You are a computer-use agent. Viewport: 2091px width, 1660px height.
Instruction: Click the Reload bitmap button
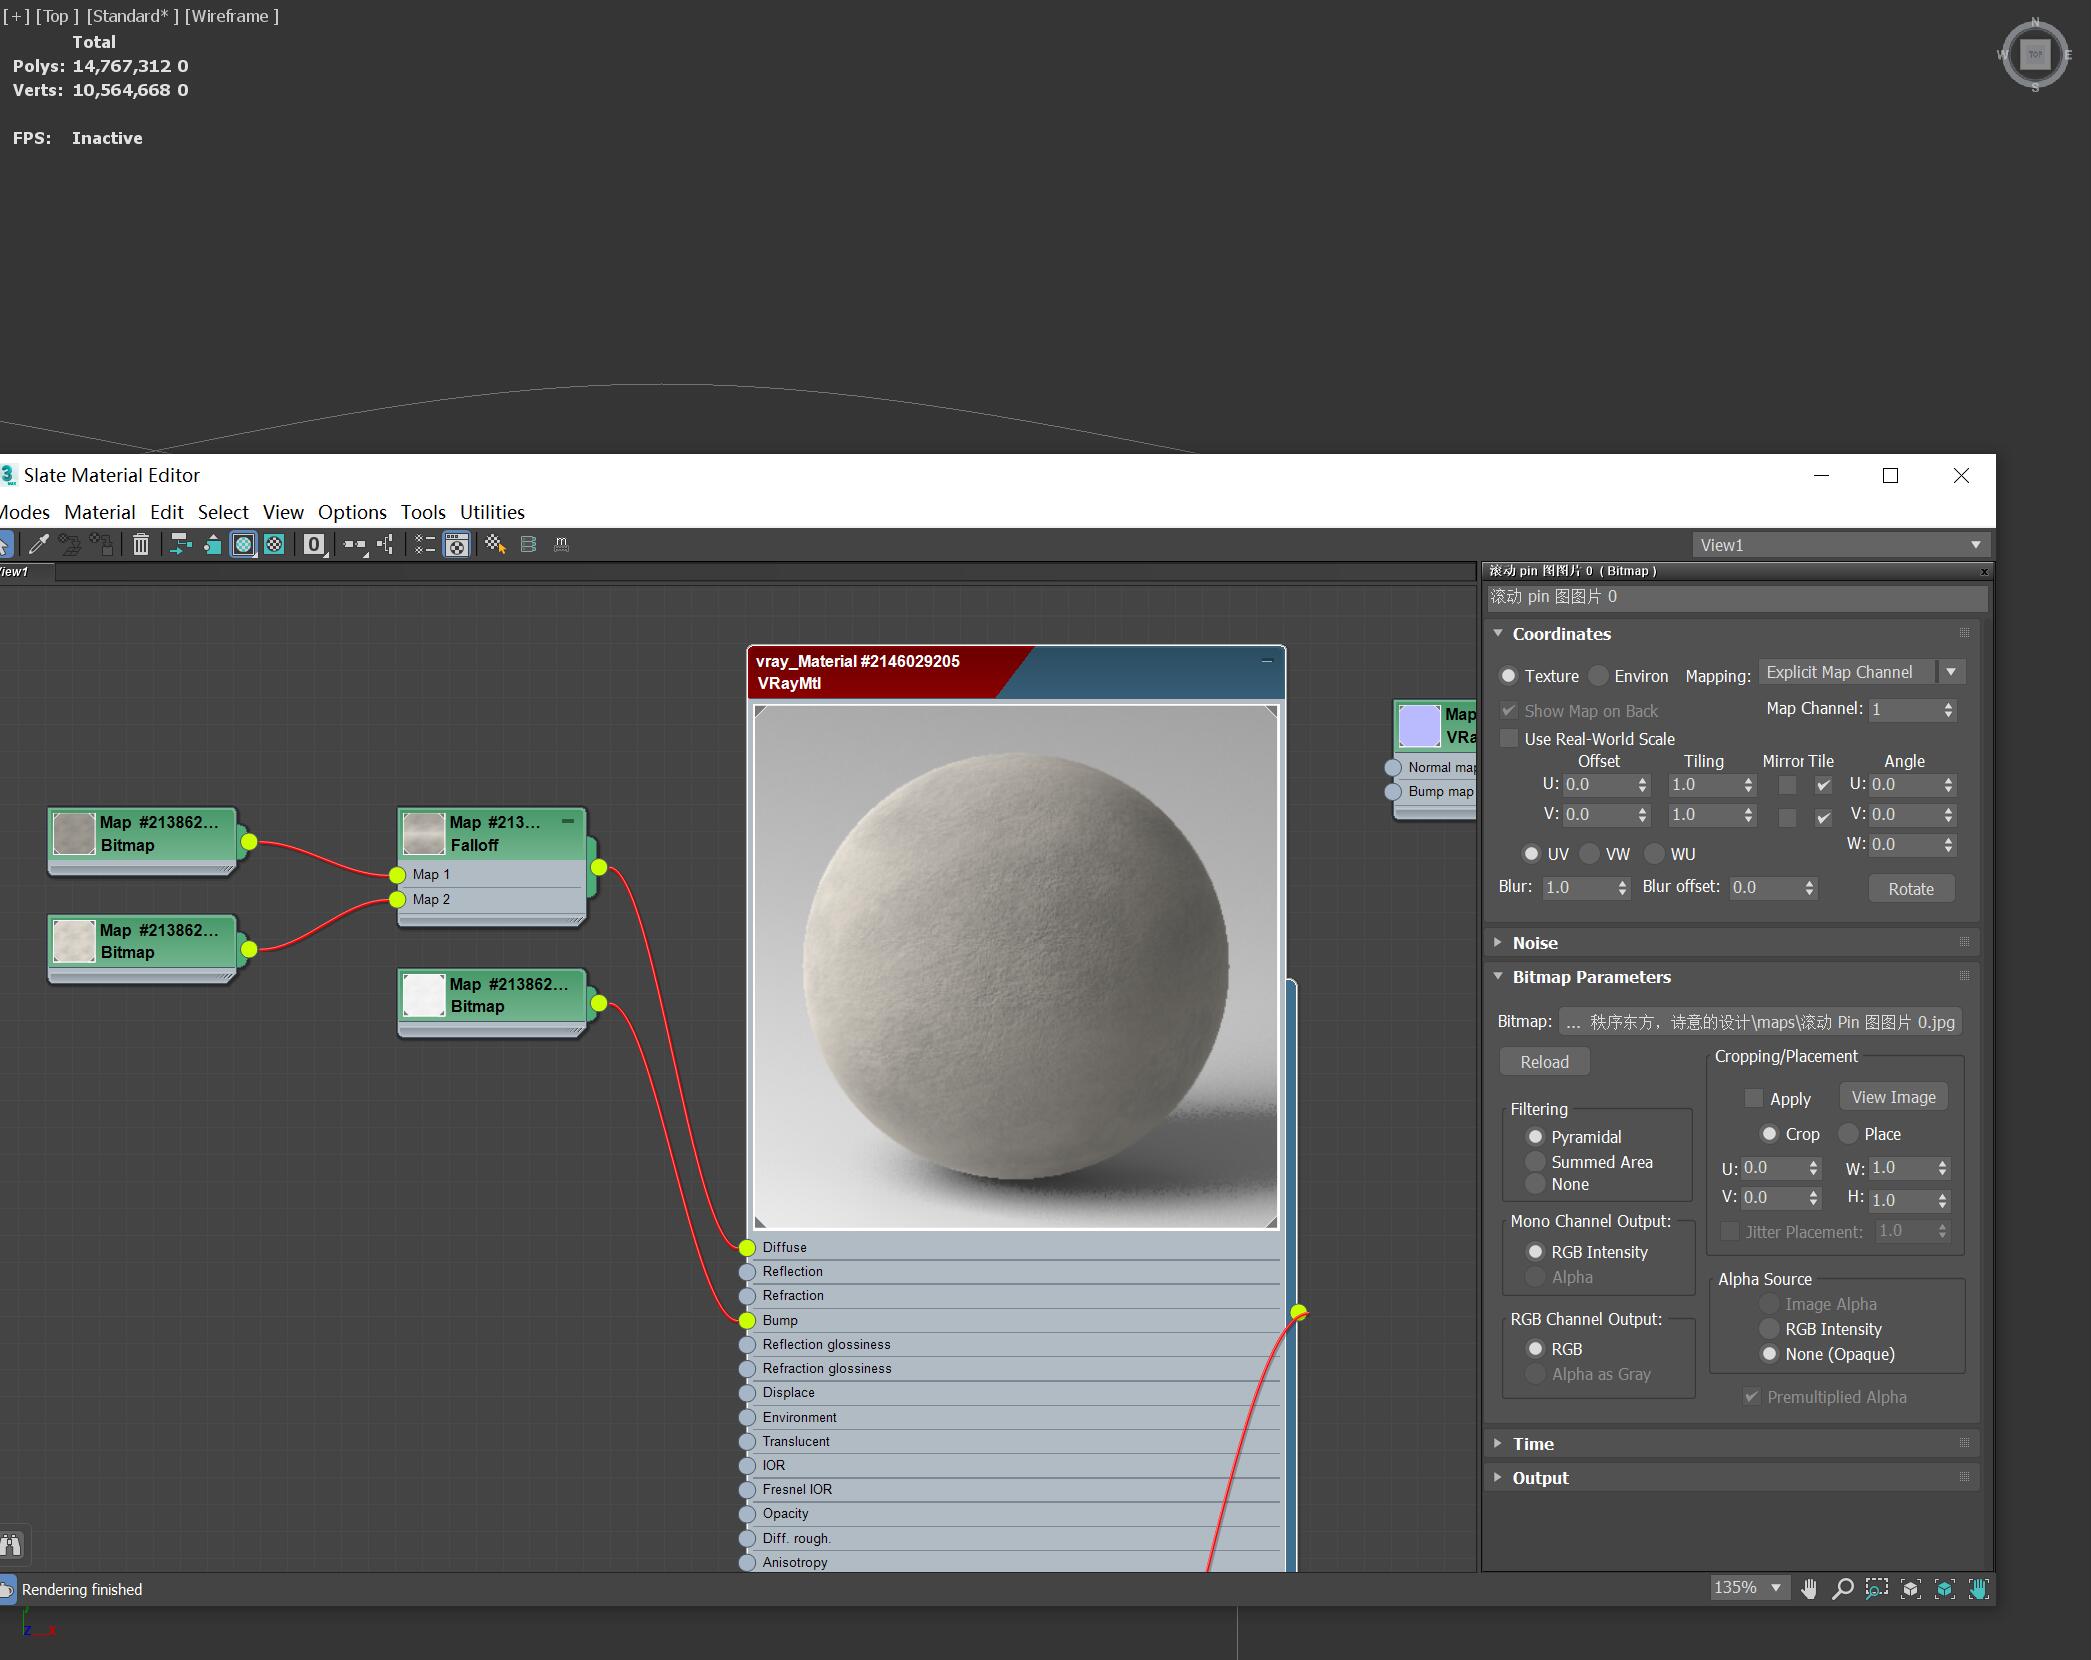(x=1544, y=1062)
